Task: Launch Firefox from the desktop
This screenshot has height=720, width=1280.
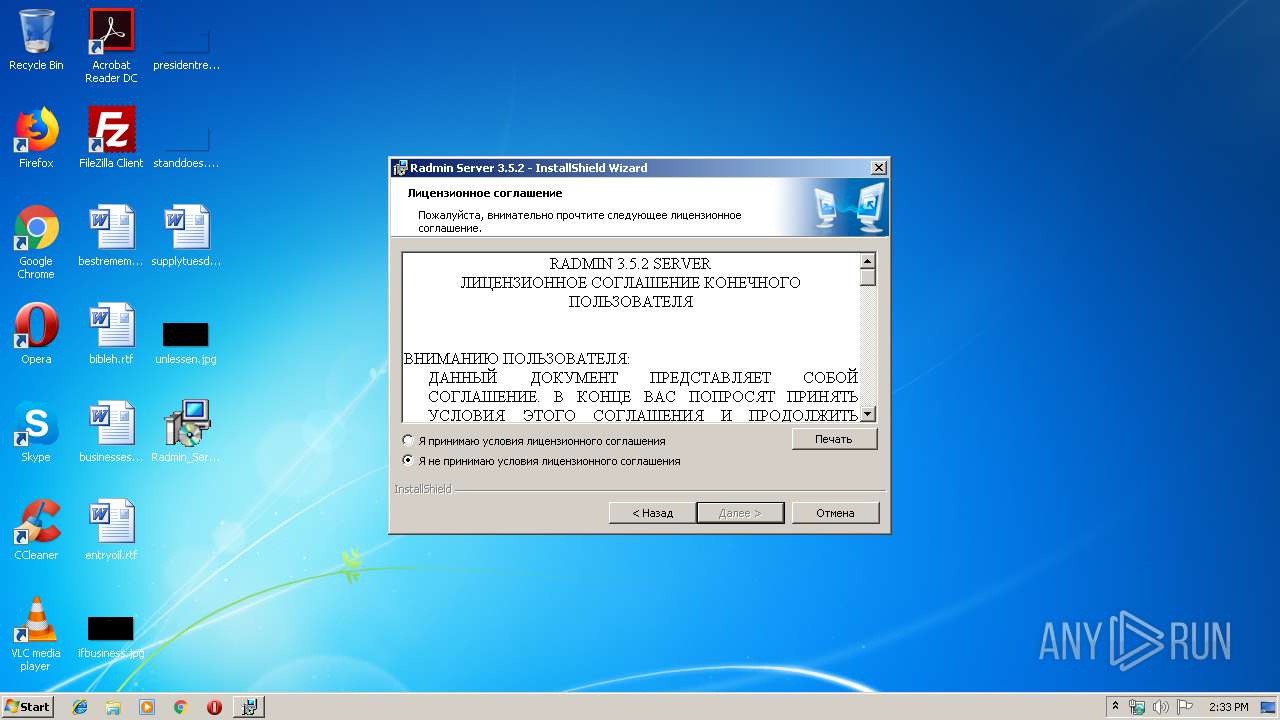Action: coord(36,138)
